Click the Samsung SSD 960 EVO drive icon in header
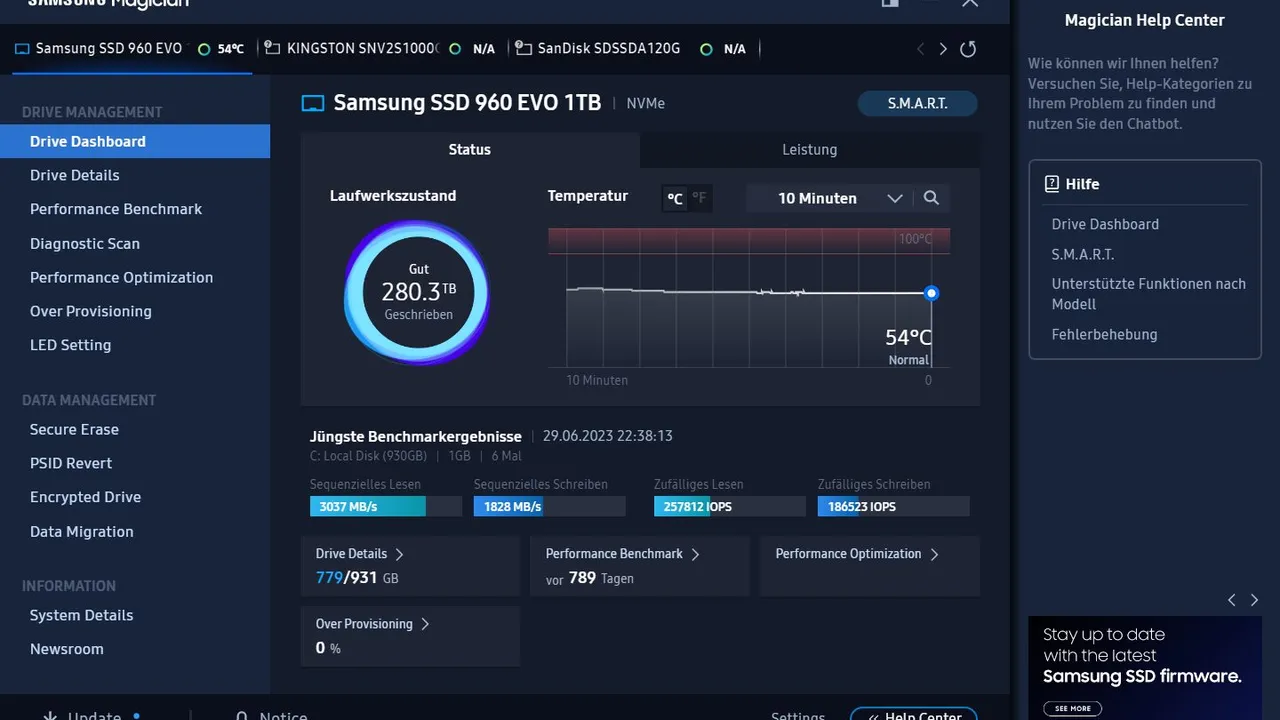Image resolution: width=1280 pixels, height=720 pixels. tap(313, 103)
